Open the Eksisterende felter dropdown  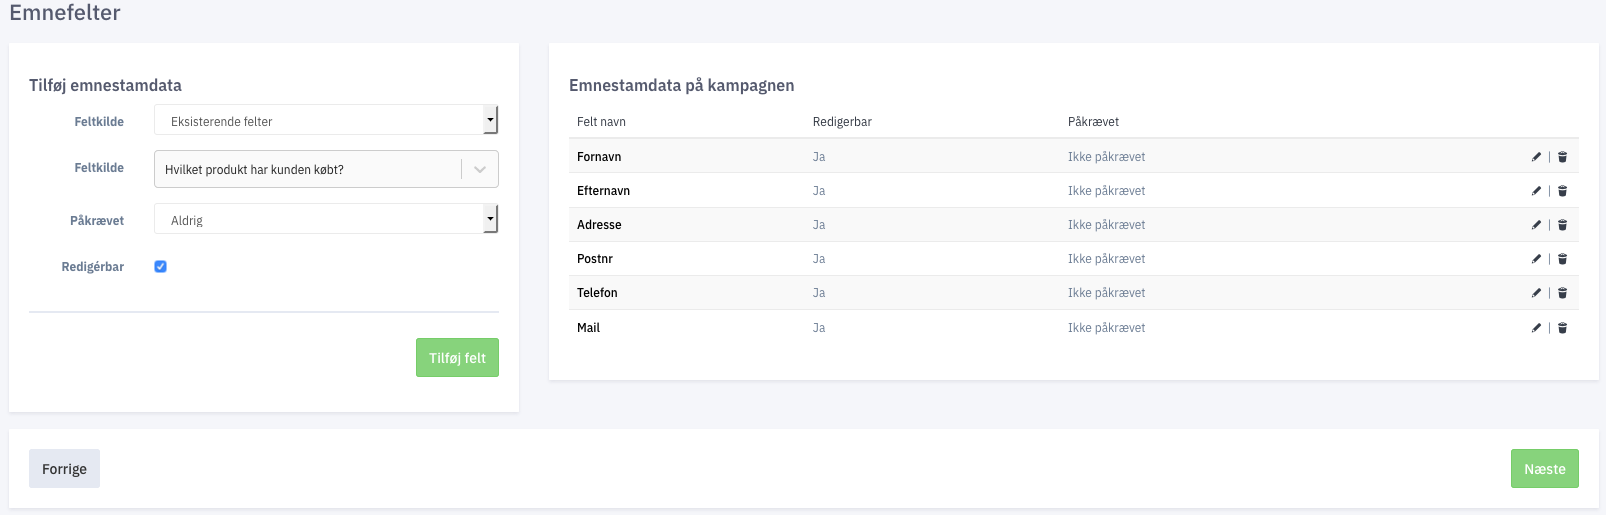[326, 120]
